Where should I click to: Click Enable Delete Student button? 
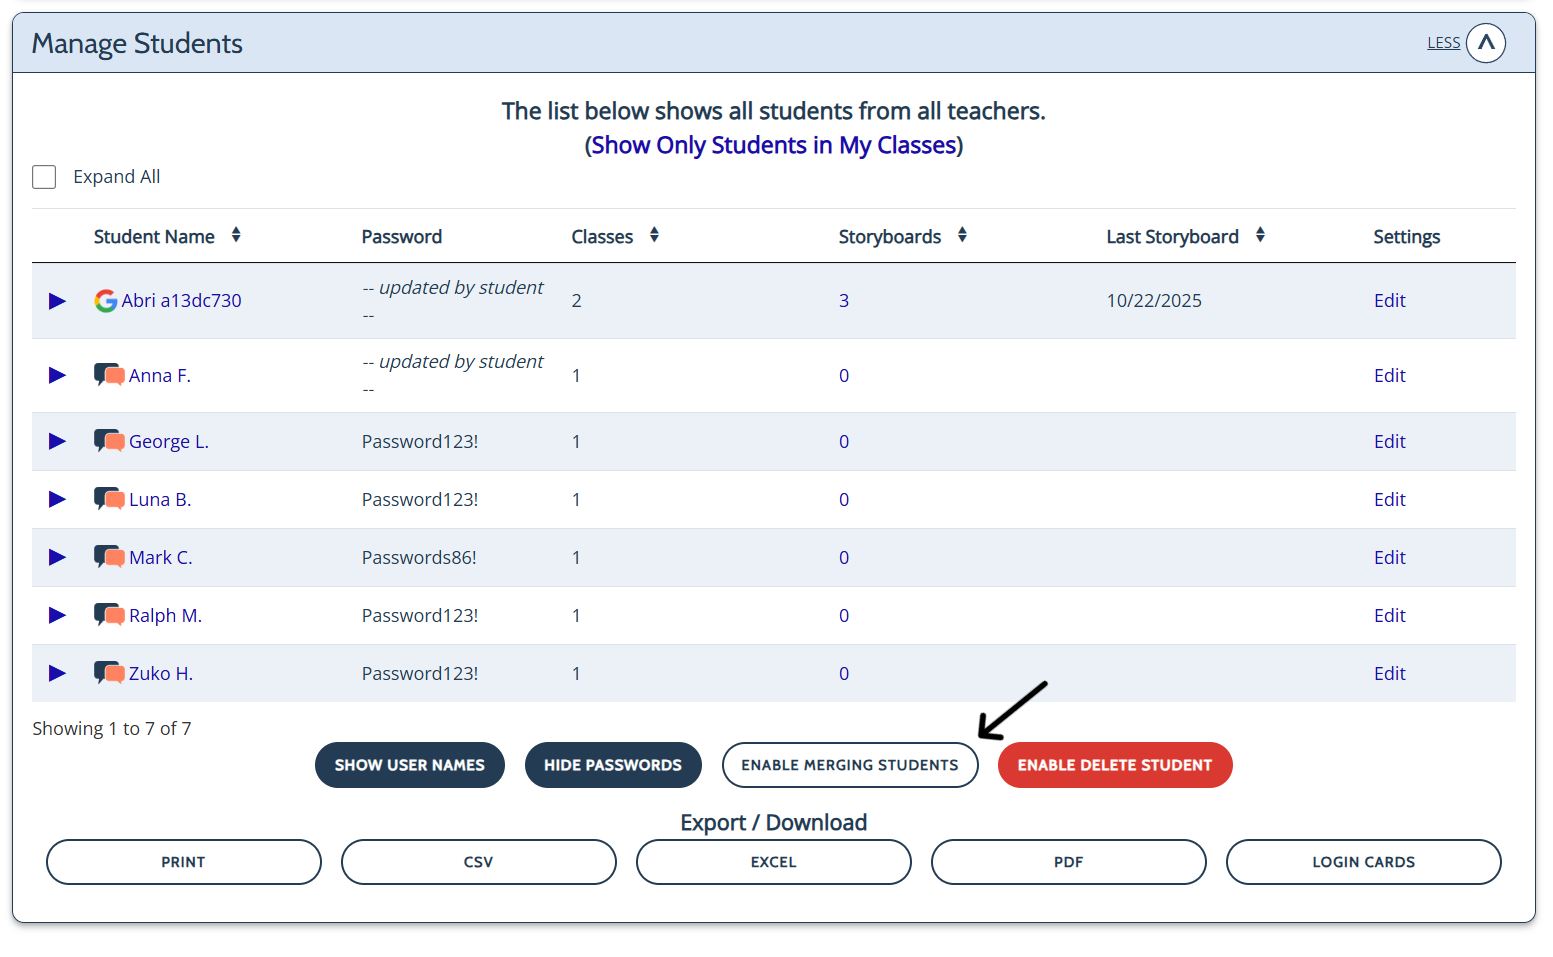1114,765
